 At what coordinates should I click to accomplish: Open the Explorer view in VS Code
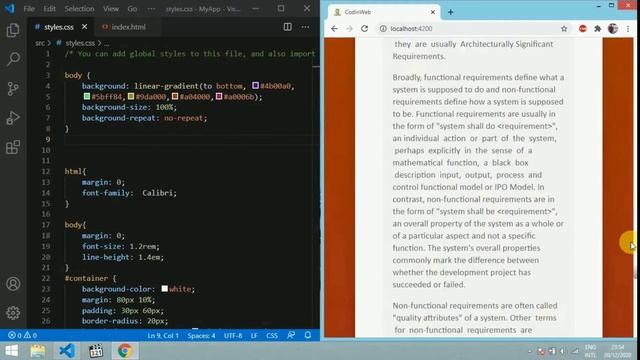pyautogui.click(x=13, y=30)
